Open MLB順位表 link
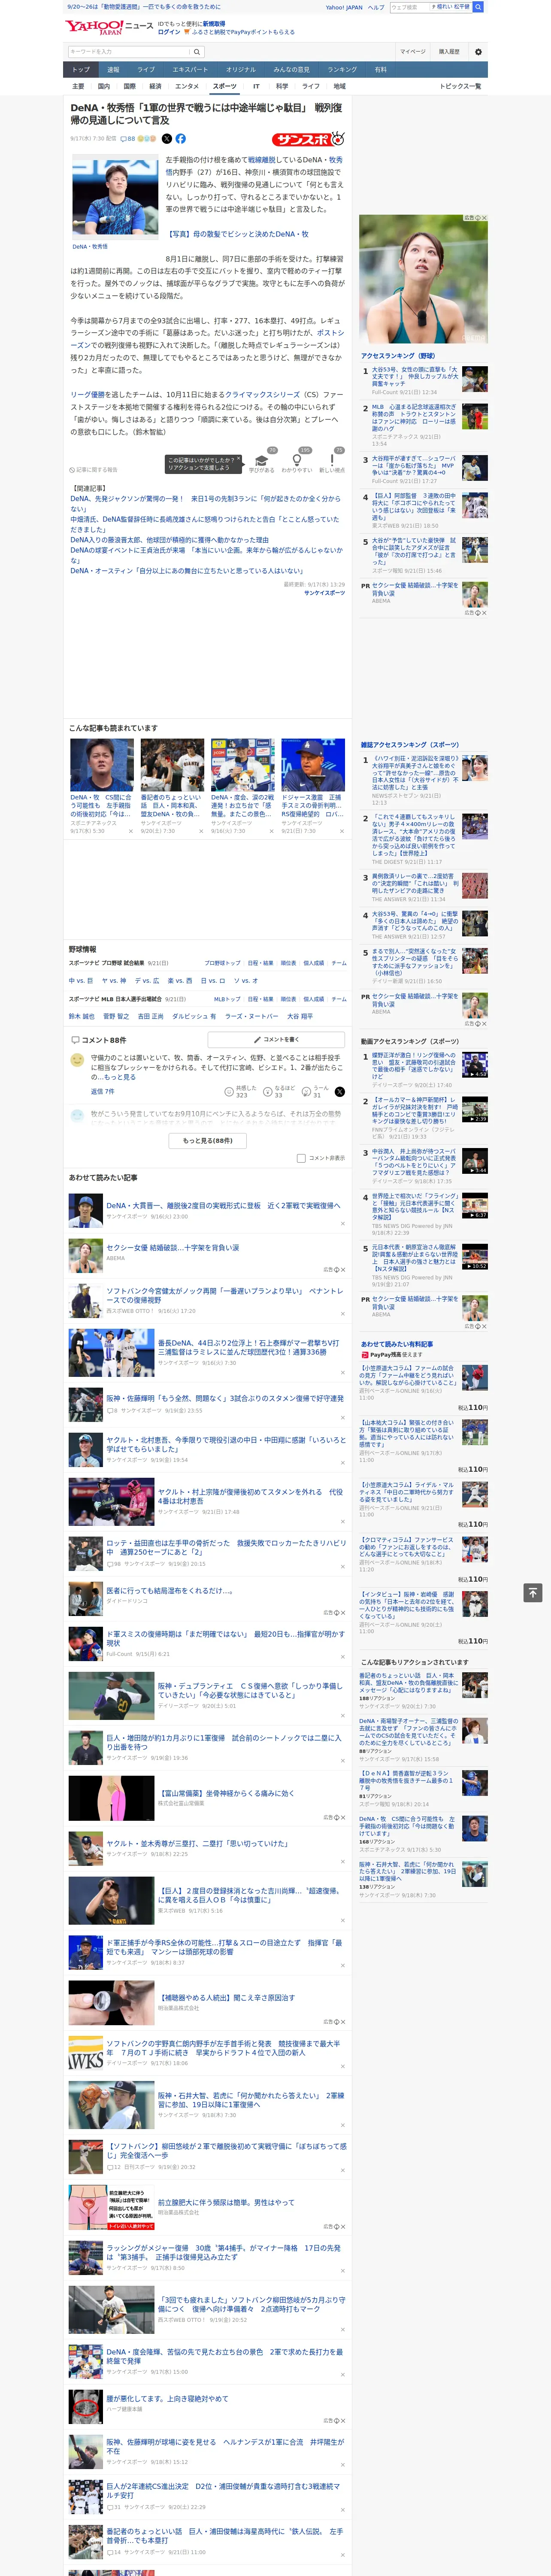Image resolution: width=551 pixels, height=2576 pixels. [x=288, y=999]
